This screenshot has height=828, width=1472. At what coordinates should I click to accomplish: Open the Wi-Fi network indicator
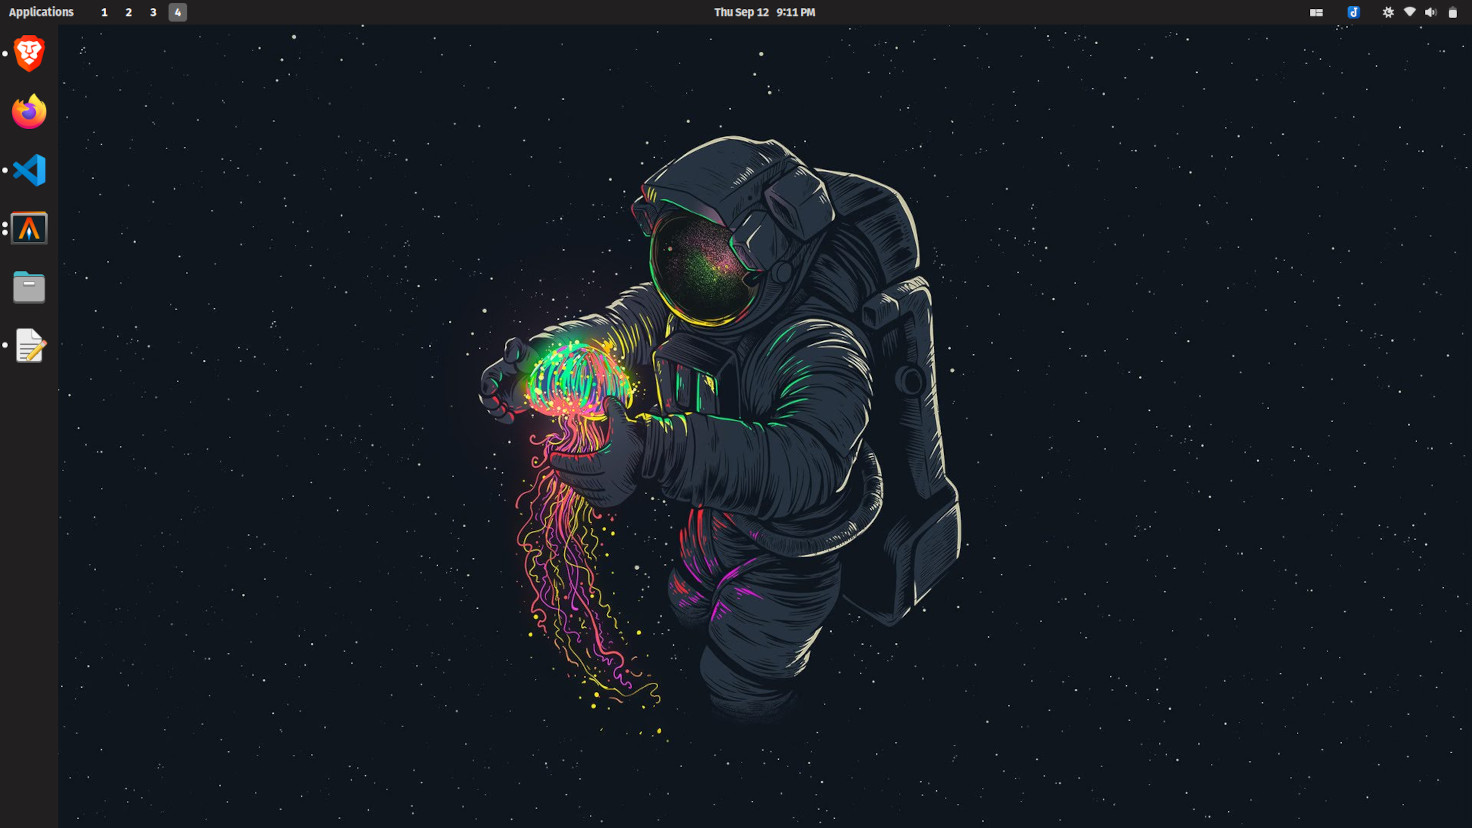(1410, 12)
